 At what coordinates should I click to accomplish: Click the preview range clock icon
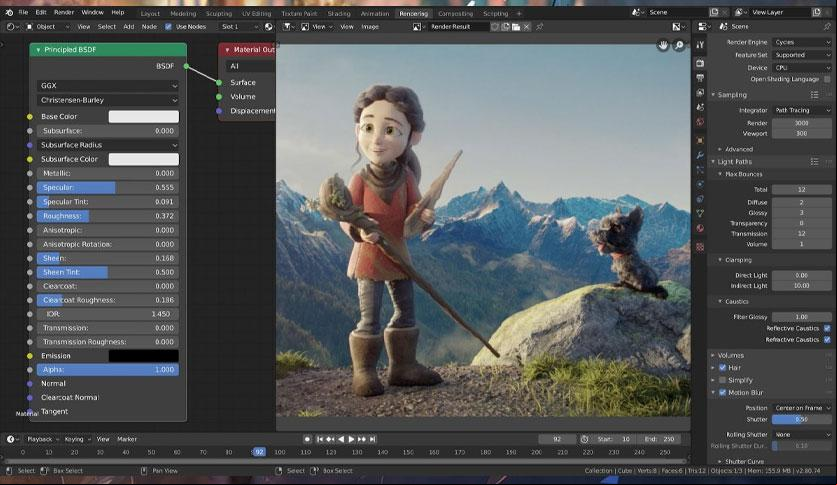(x=585, y=439)
